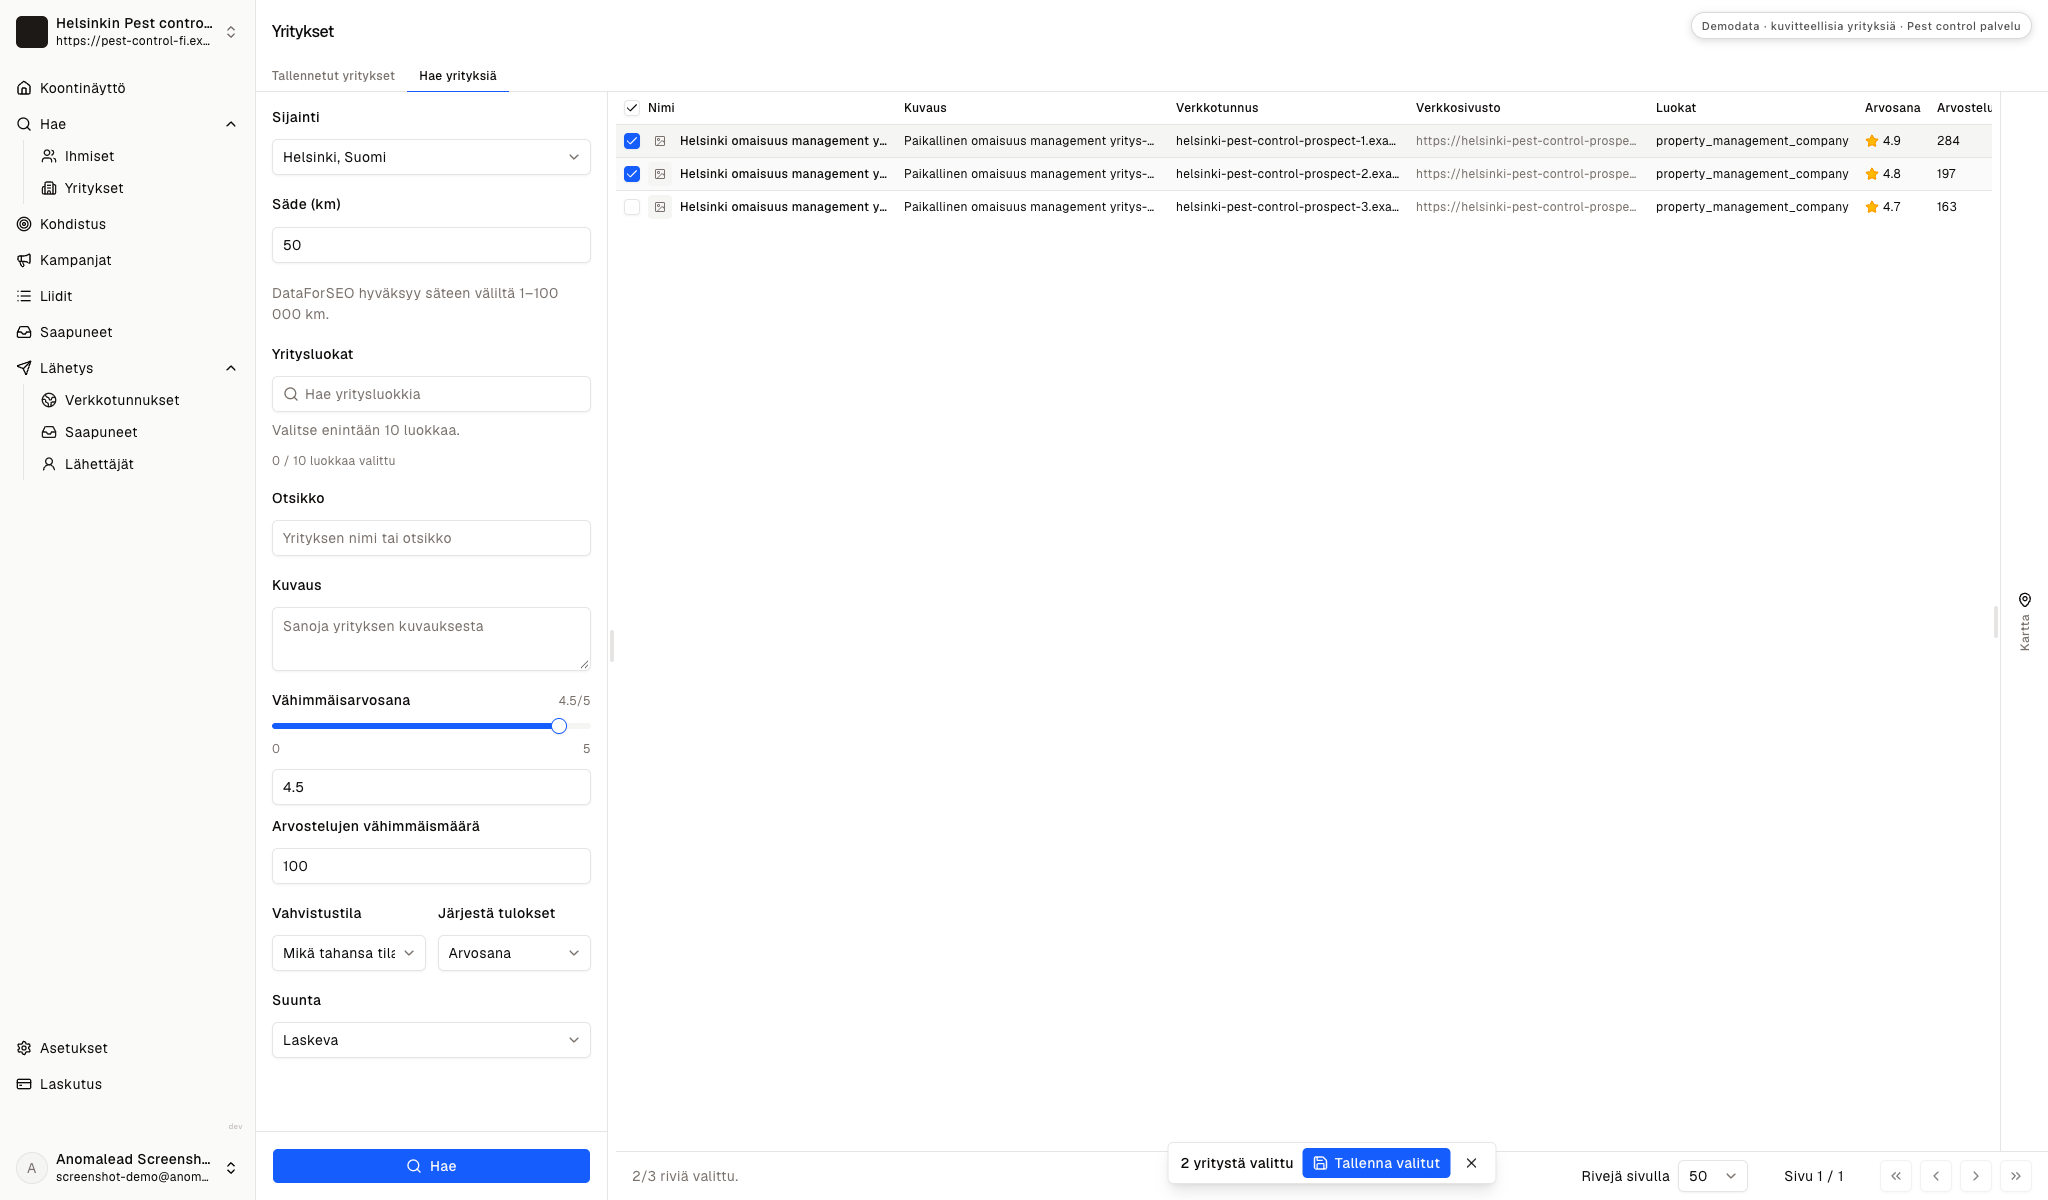Switch to Tallennetut yritykset tab
Screen dimensions: 2048x1200
point(333,76)
